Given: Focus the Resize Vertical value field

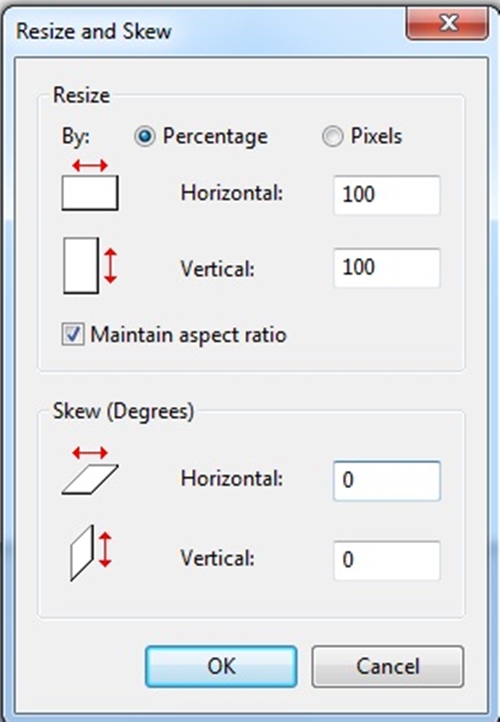Looking at the screenshot, I should click(x=387, y=268).
